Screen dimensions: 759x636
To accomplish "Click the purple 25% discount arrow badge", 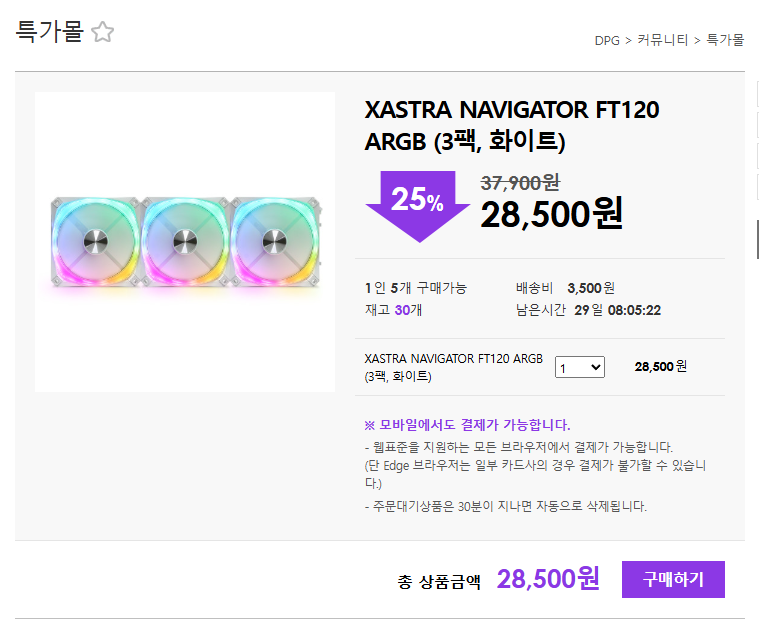I will click(x=417, y=203).
